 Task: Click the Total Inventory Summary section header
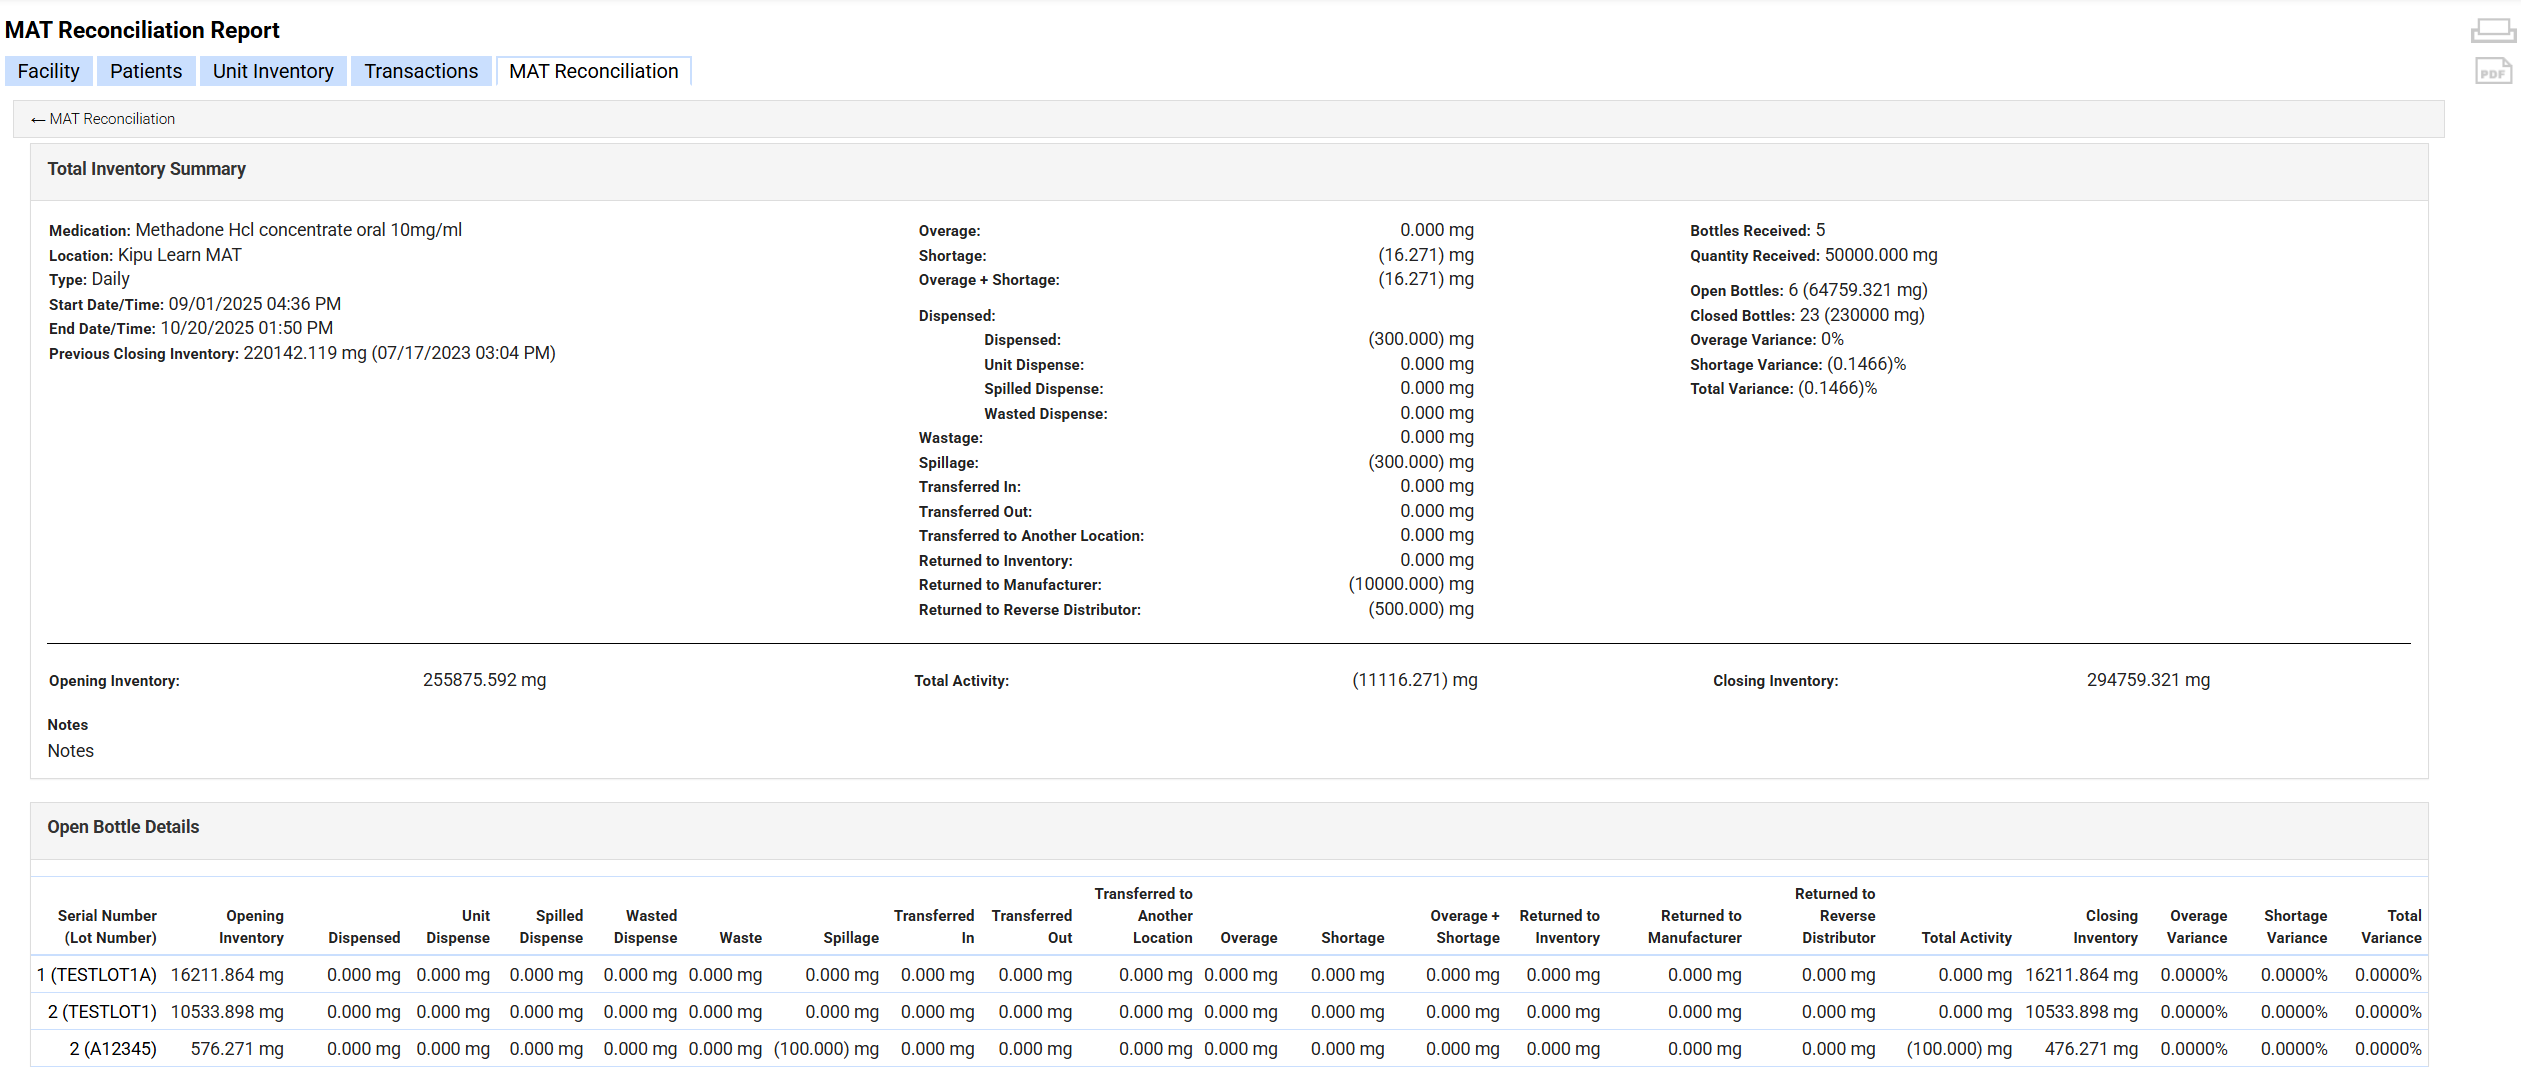[146, 169]
